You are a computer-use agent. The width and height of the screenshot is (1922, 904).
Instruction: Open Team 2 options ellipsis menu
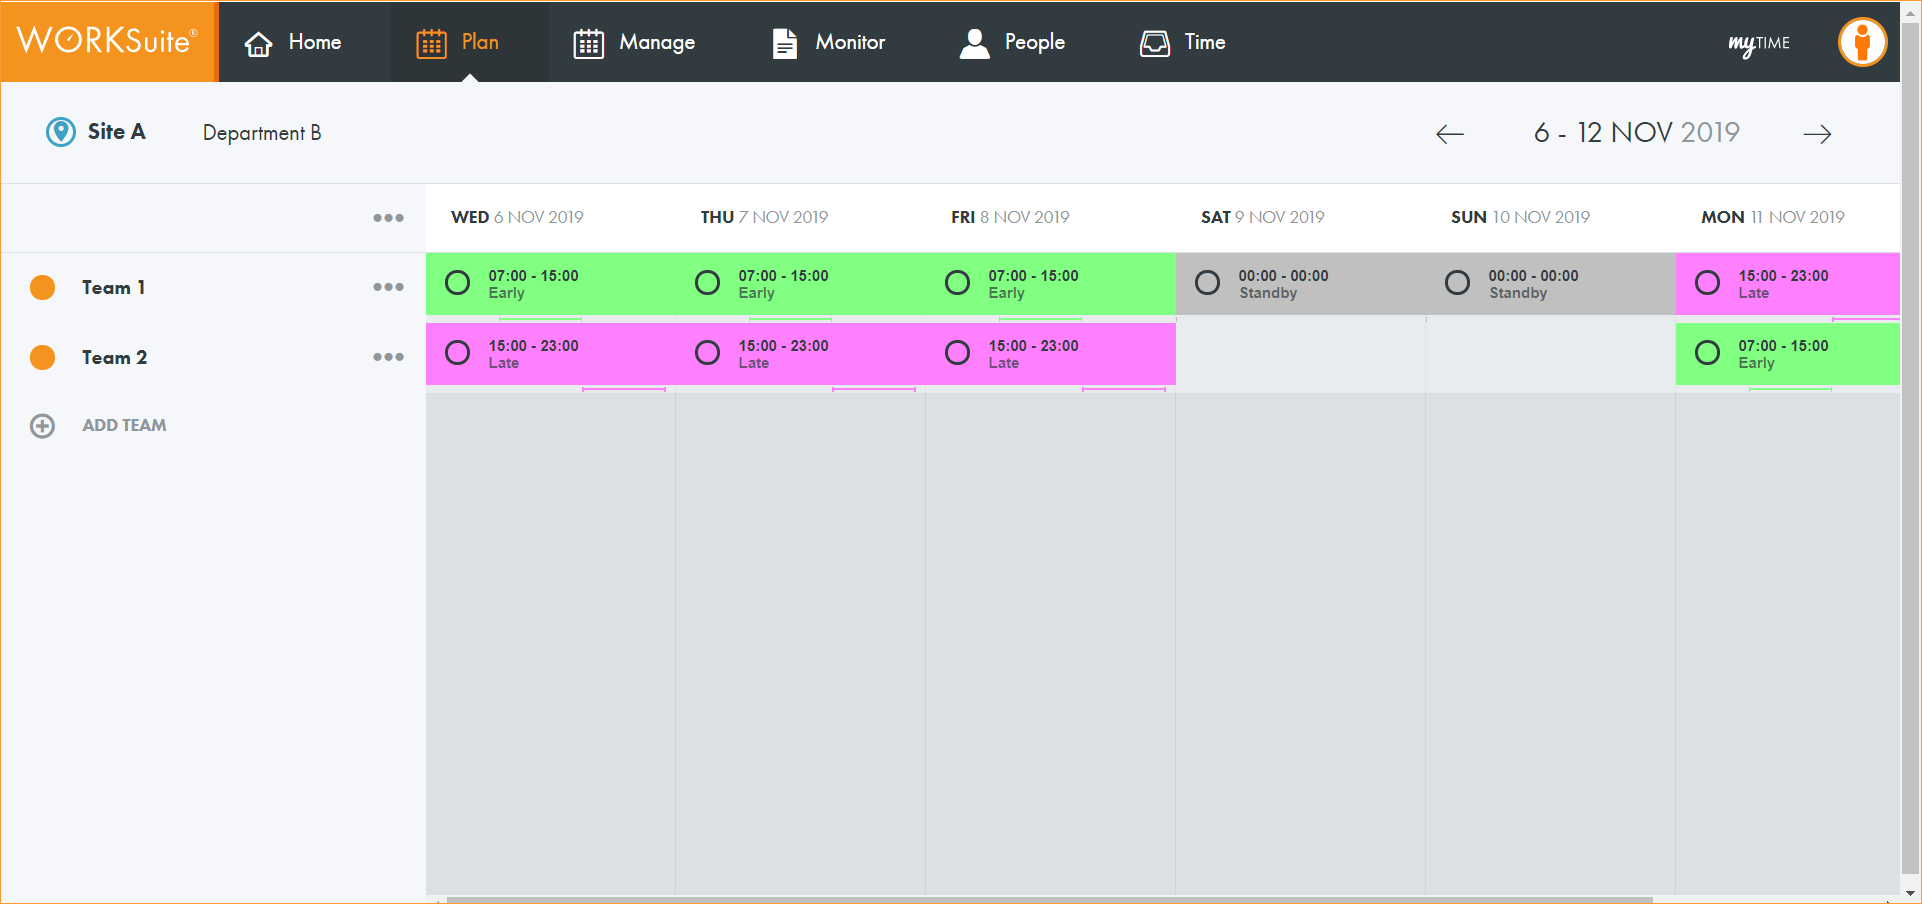[388, 357]
